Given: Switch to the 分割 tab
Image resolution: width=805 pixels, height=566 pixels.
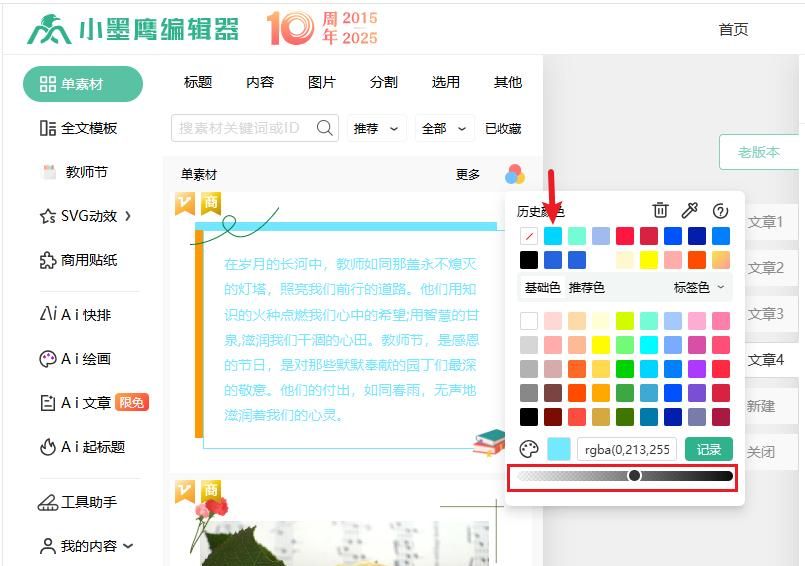Looking at the screenshot, I should coord(384,82).
